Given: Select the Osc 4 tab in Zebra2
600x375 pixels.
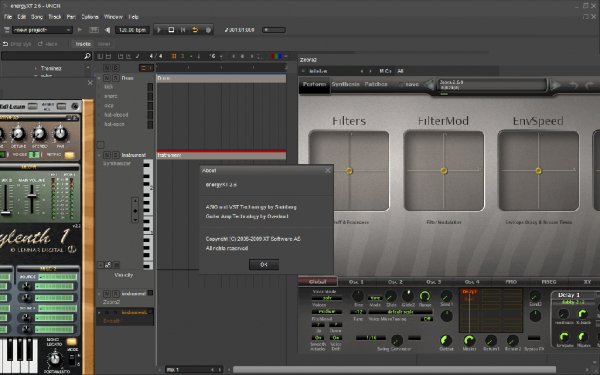Looking at the screenshot, I should point(472,282).
